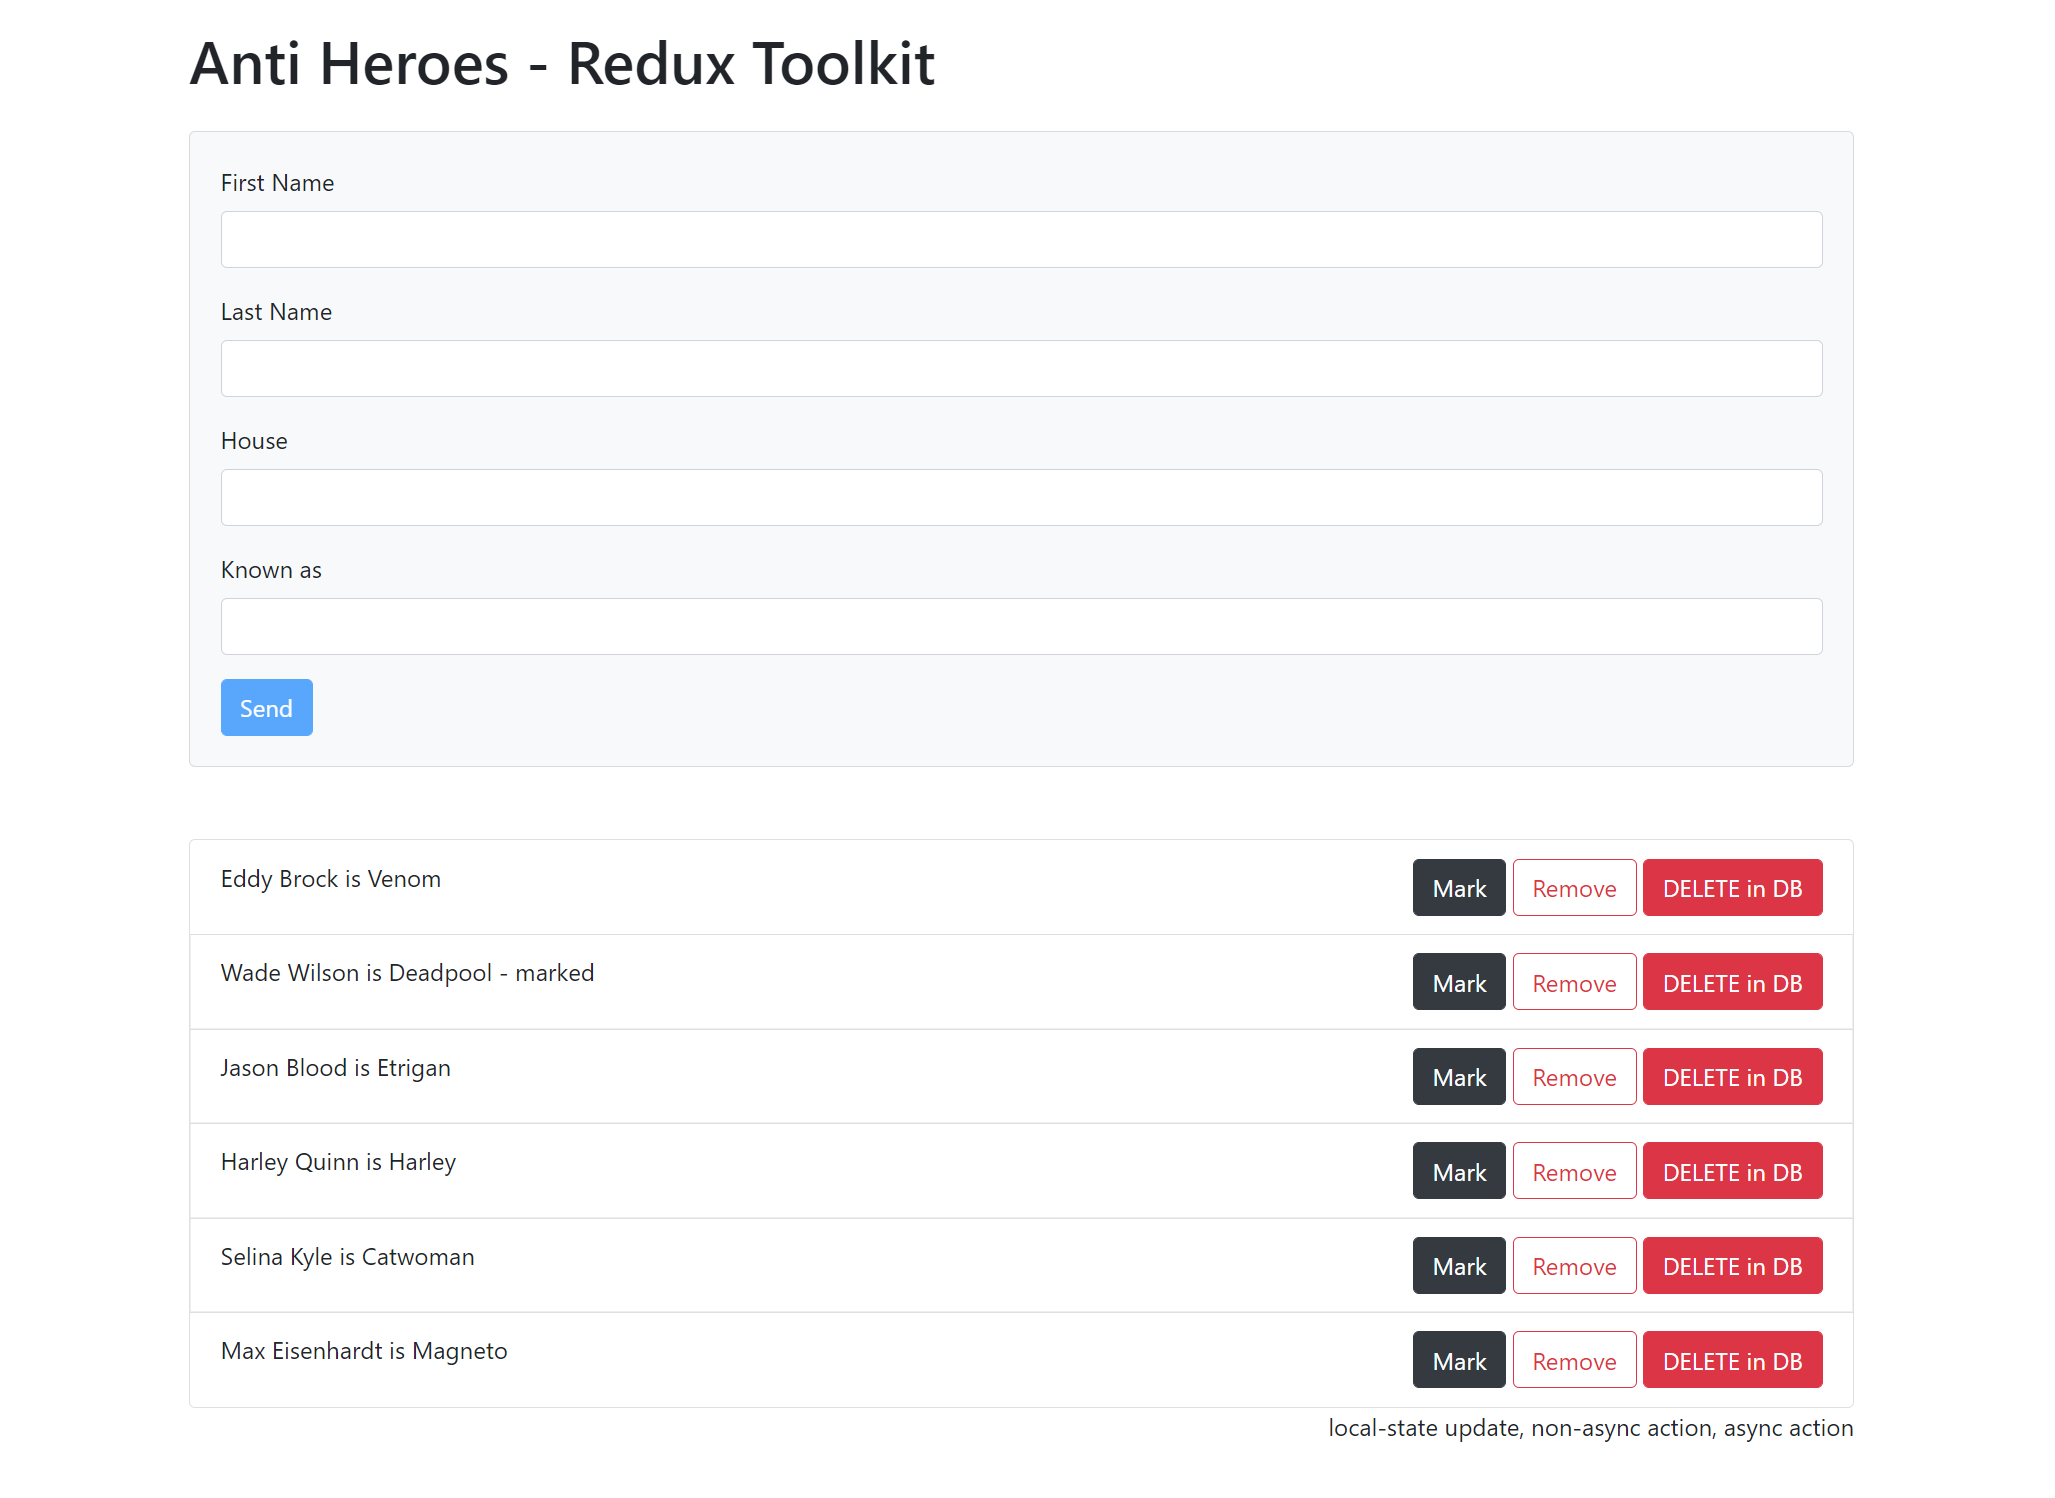
Task: Click the House input field
Action: click(1021, 497)
